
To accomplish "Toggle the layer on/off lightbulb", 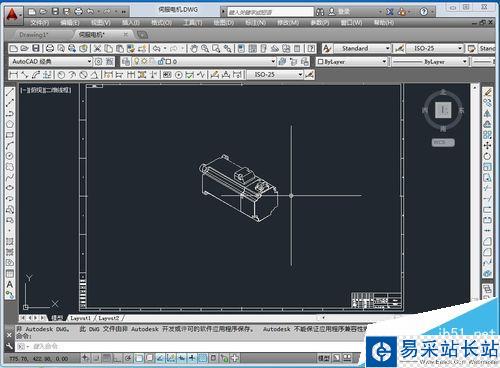I will click(x=136, y=62).
